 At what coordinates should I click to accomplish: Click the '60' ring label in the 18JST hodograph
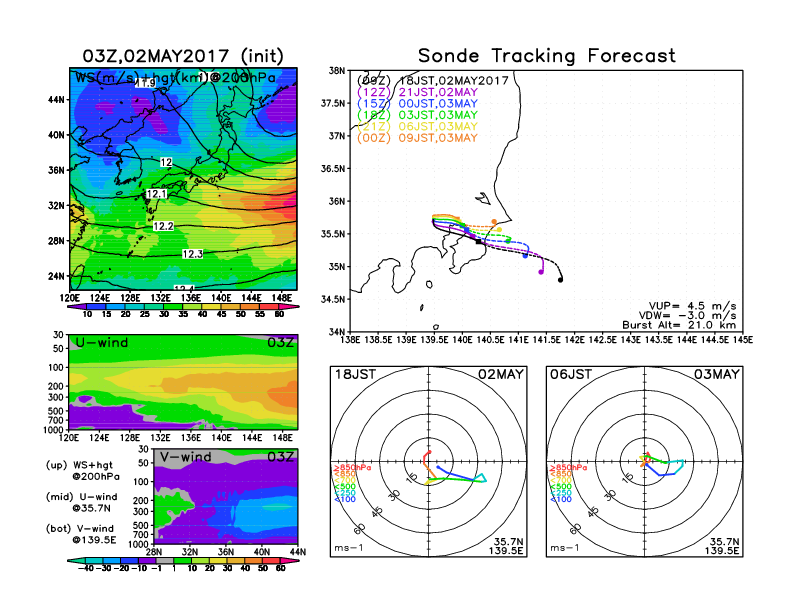[x=360, y=529]
